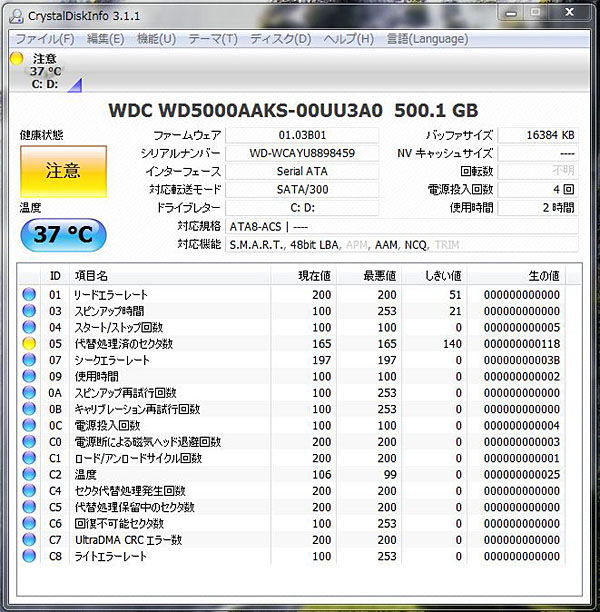600x612 pixels.
Task: Click blue status icon for ID 09
Action: (29, 376)
